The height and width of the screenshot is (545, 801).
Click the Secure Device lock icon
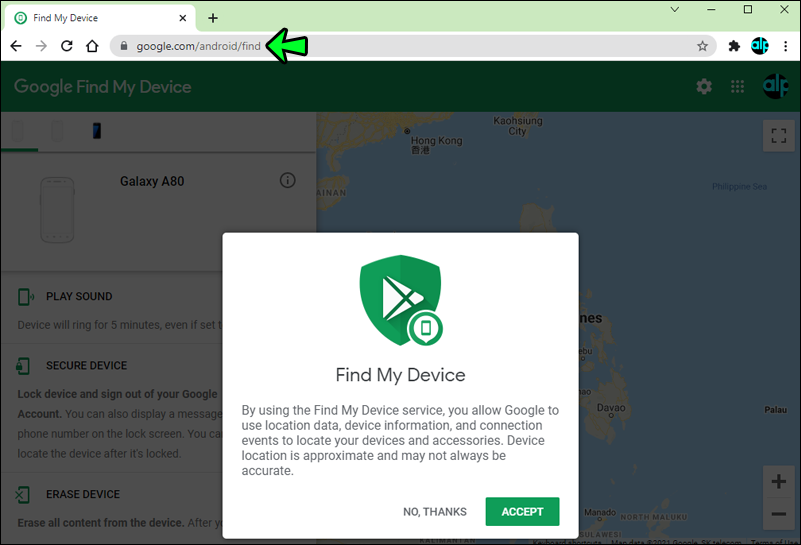[x=23, y=366]
